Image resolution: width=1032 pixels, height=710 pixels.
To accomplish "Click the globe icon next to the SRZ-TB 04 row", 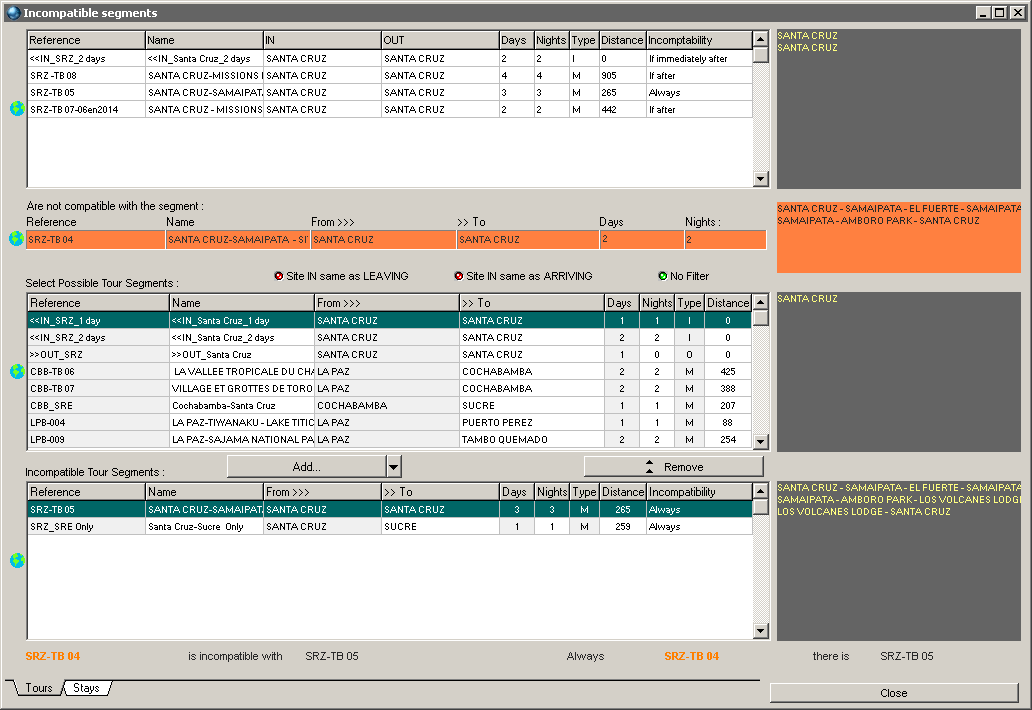I will (x=16, y=239).
